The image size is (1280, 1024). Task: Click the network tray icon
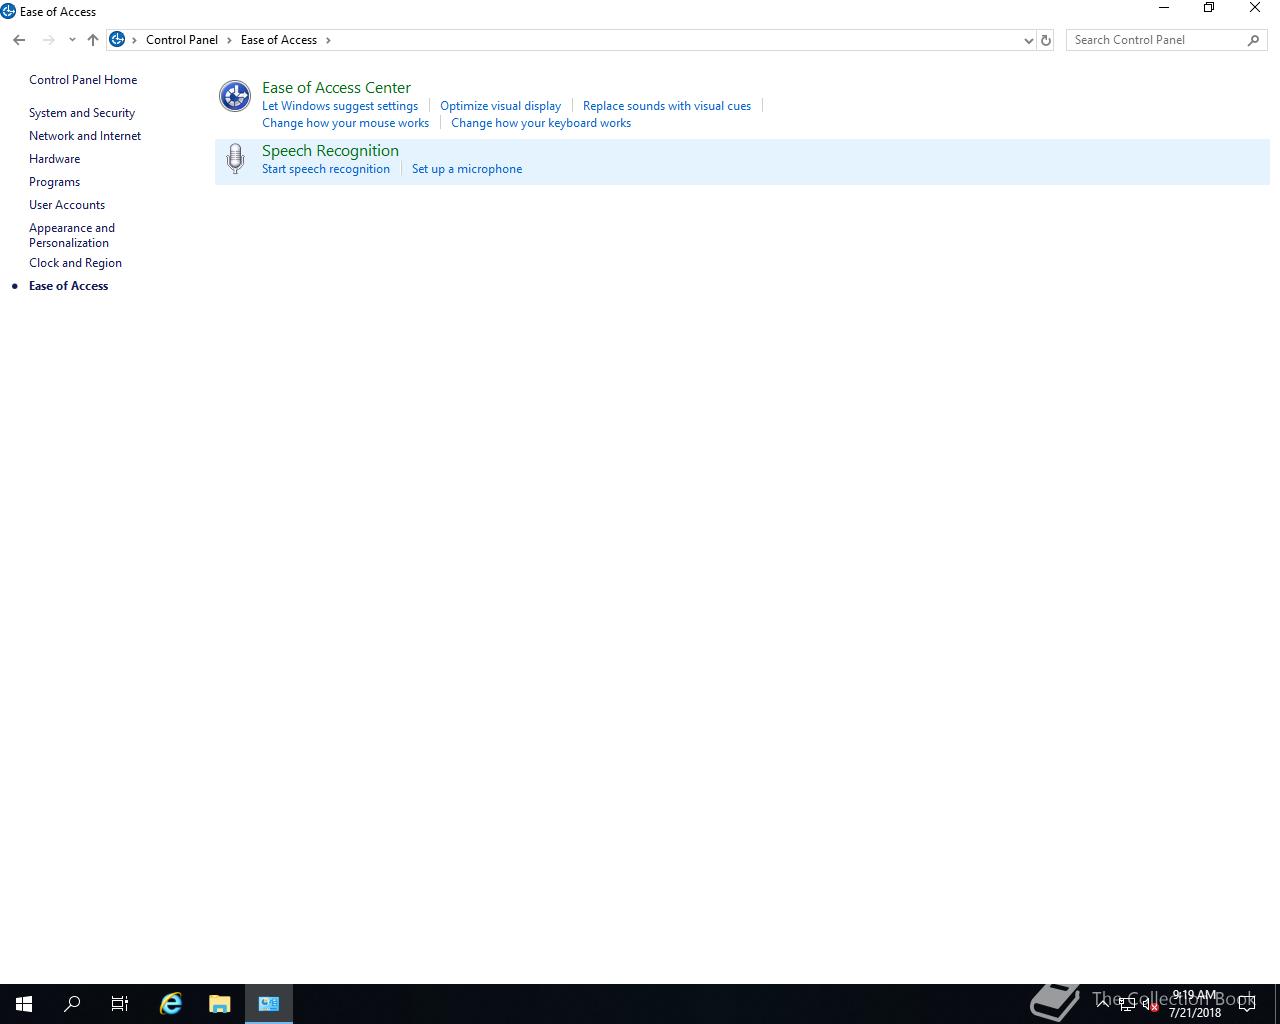[1127, 1005]
